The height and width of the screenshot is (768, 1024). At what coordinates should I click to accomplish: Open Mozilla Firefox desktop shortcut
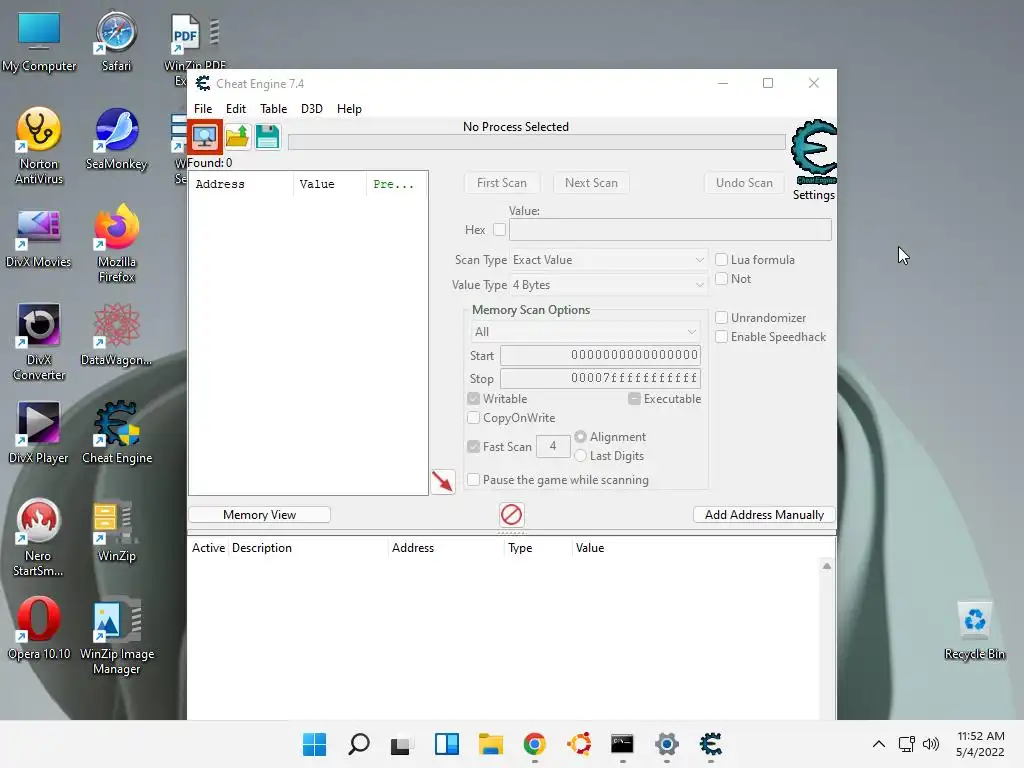(116, 244)
